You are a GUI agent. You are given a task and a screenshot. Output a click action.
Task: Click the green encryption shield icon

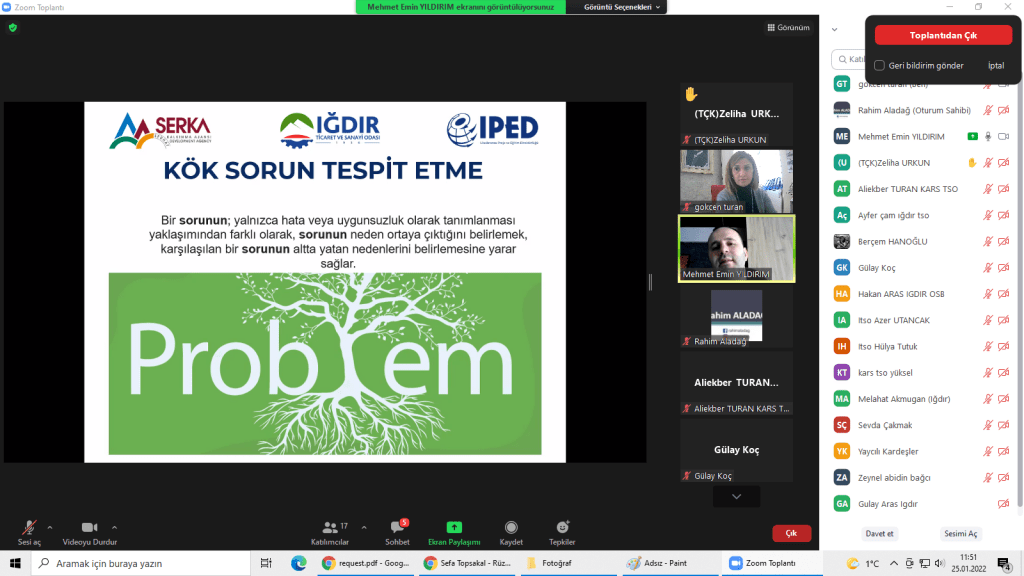coord(13,27)
